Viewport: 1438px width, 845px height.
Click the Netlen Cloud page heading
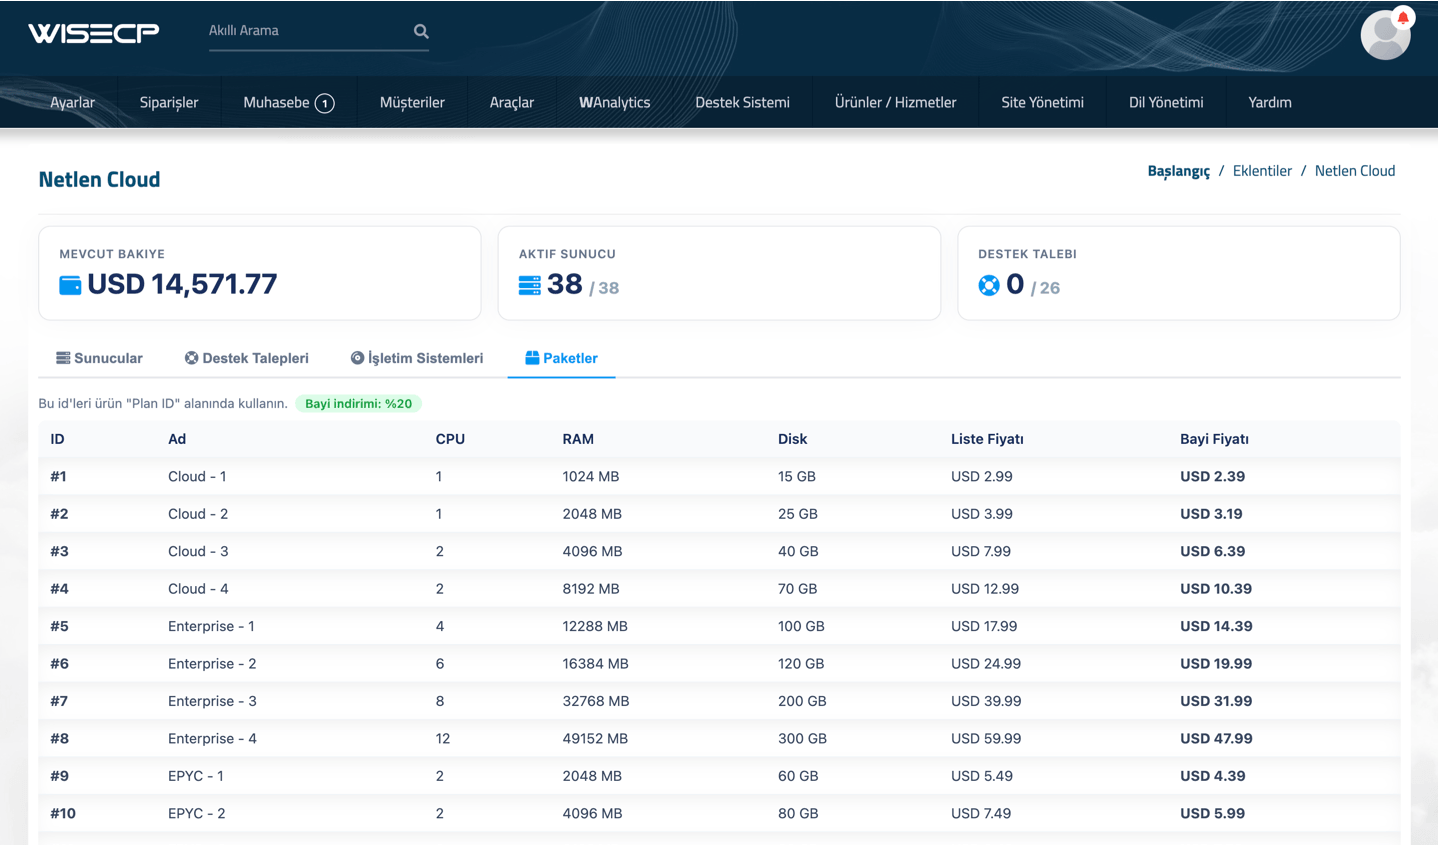pos(99,180)
